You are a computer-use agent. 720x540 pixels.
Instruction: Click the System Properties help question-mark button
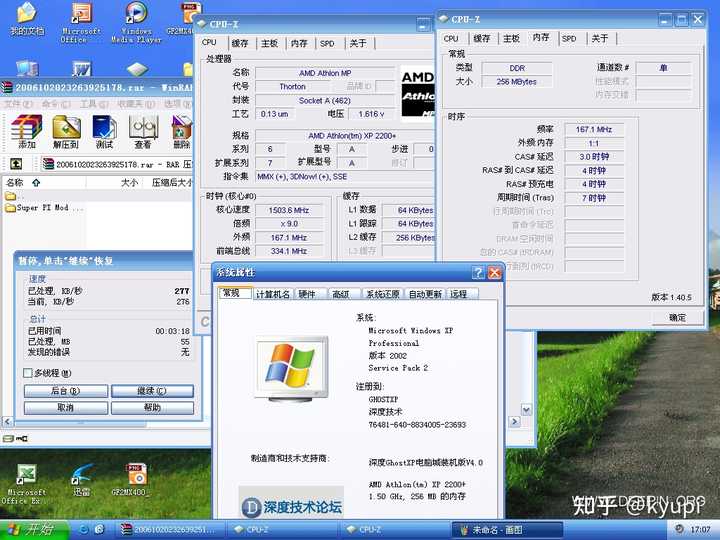478,273
